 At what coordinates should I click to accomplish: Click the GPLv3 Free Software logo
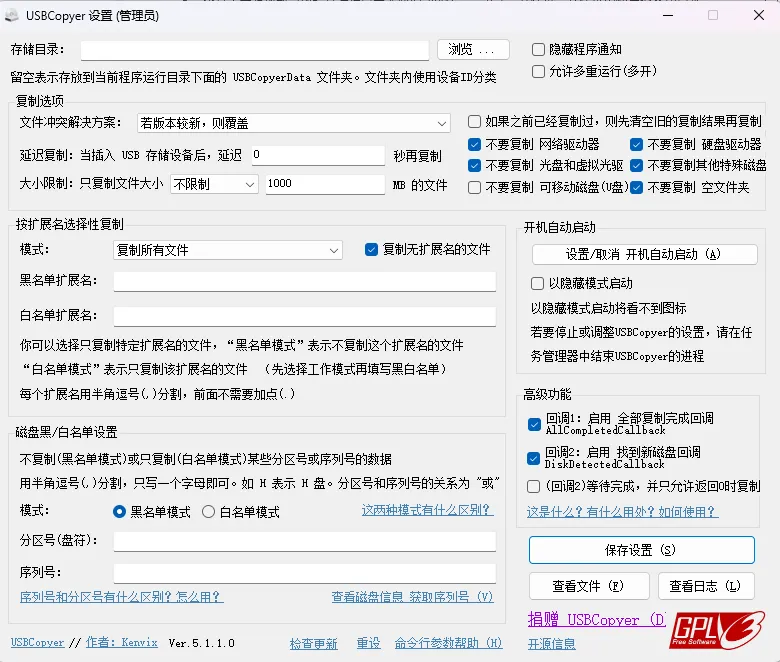point(716,630)
